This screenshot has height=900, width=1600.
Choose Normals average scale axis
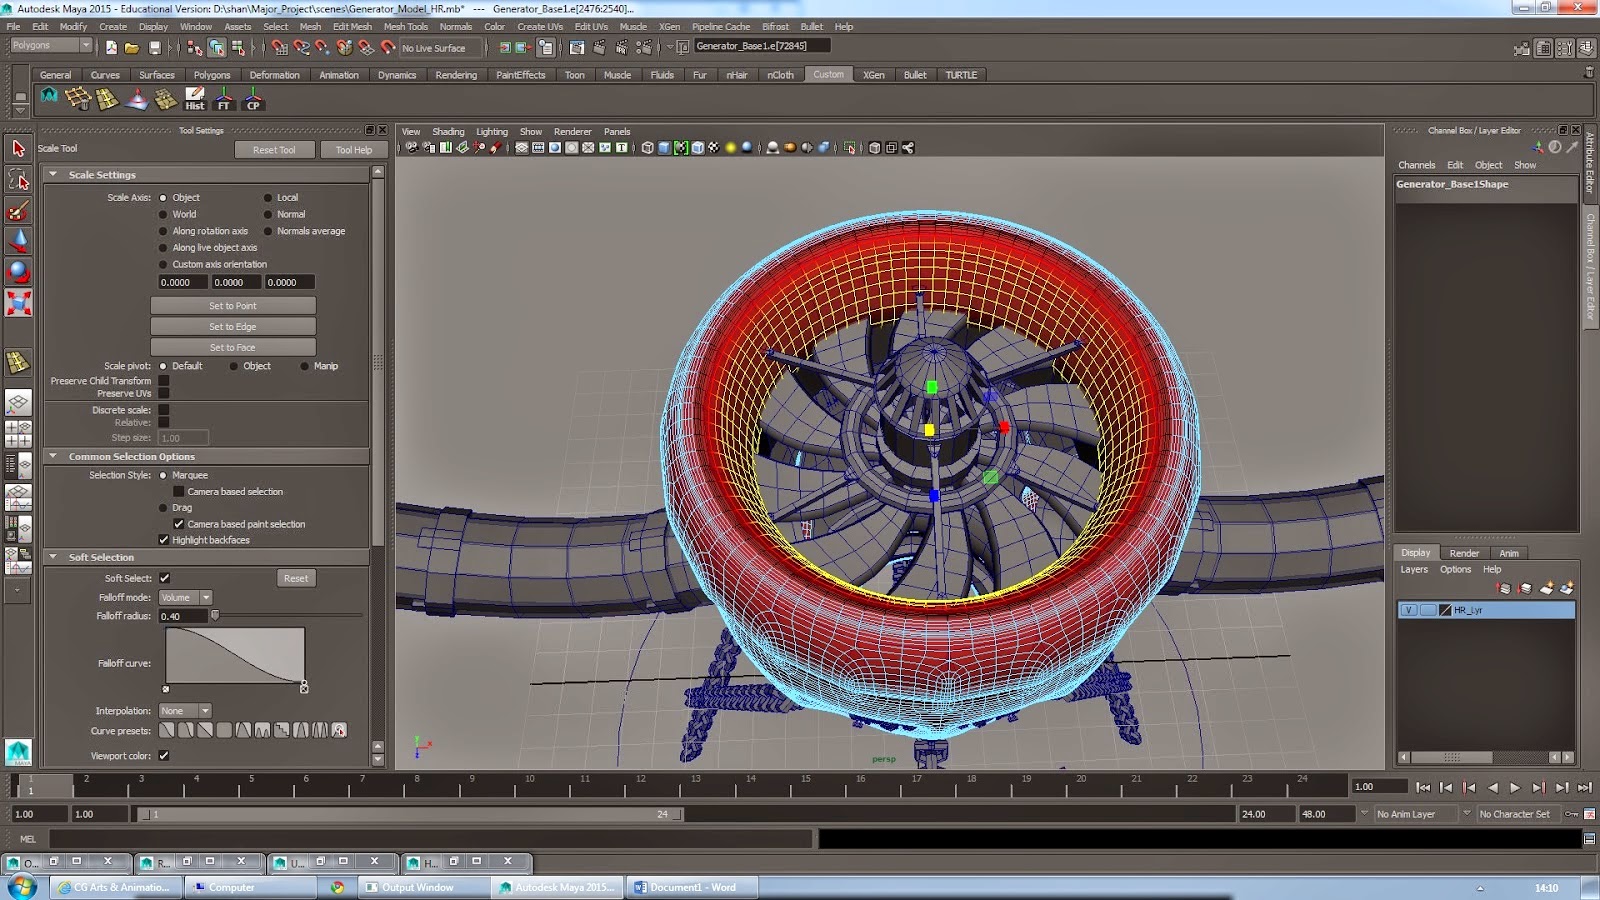[x=268, y=231]
